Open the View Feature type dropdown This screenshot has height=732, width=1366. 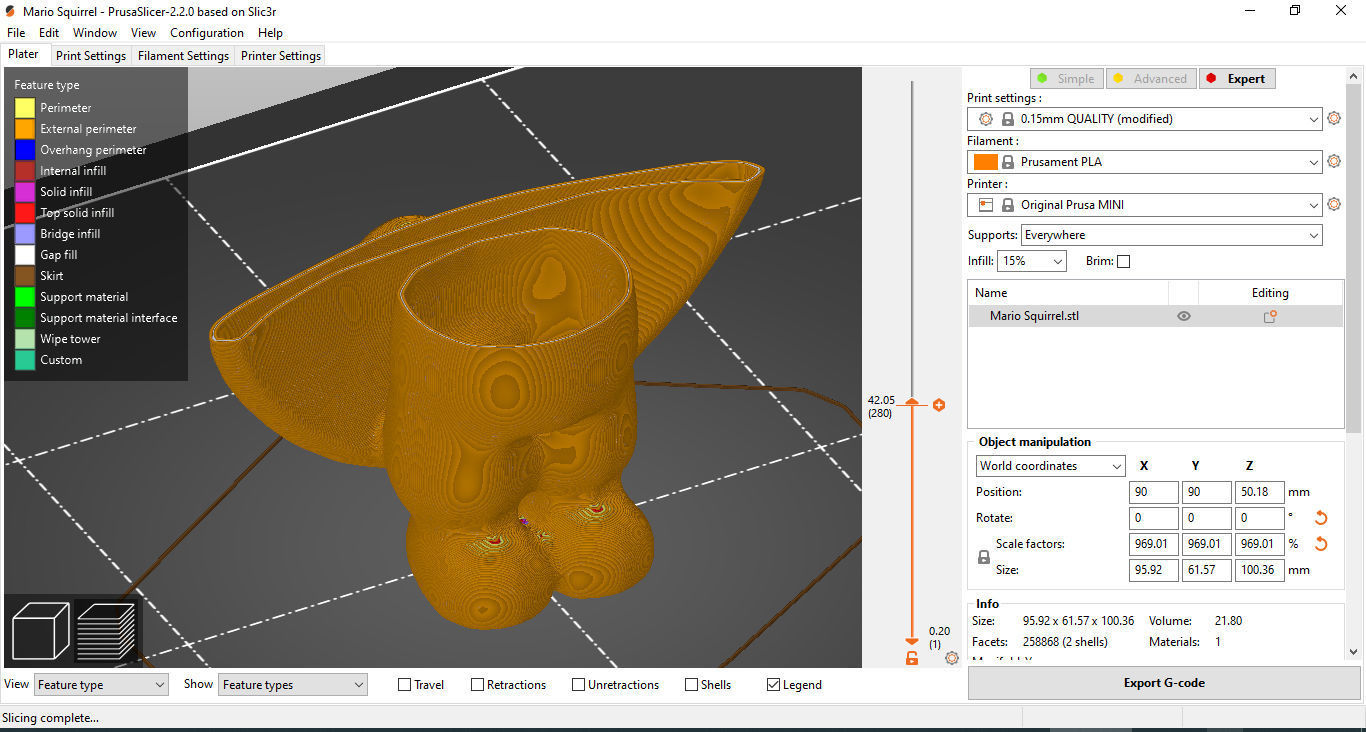pyautogui.click(x=101, y=685)
